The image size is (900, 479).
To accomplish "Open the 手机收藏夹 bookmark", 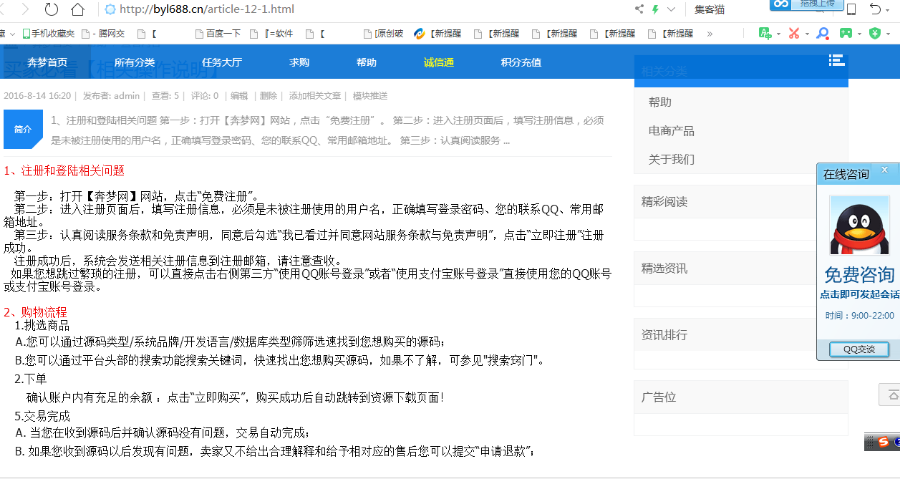I will click(x=48, y=34).
